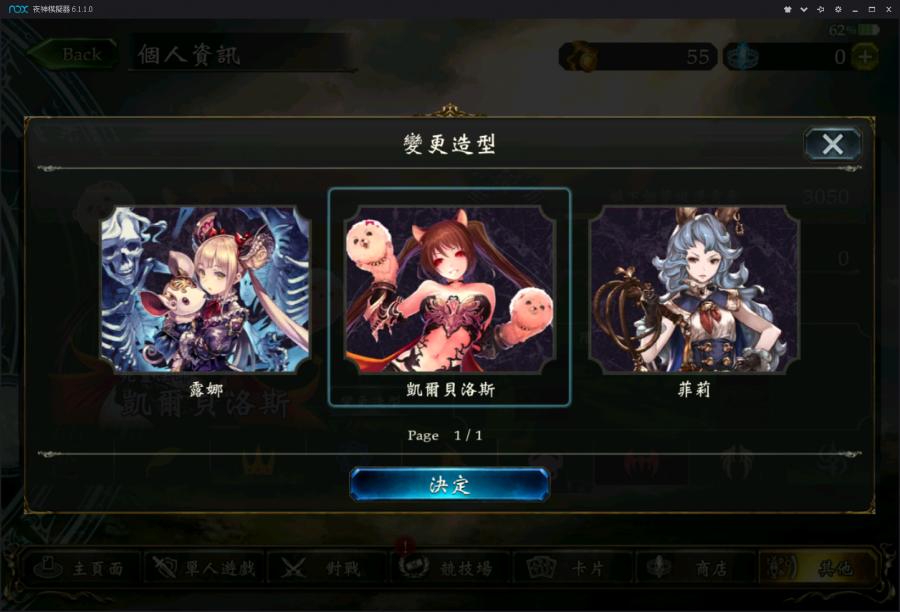
Task: Open the 商店 shop tab
Action: tap(696, 568)
